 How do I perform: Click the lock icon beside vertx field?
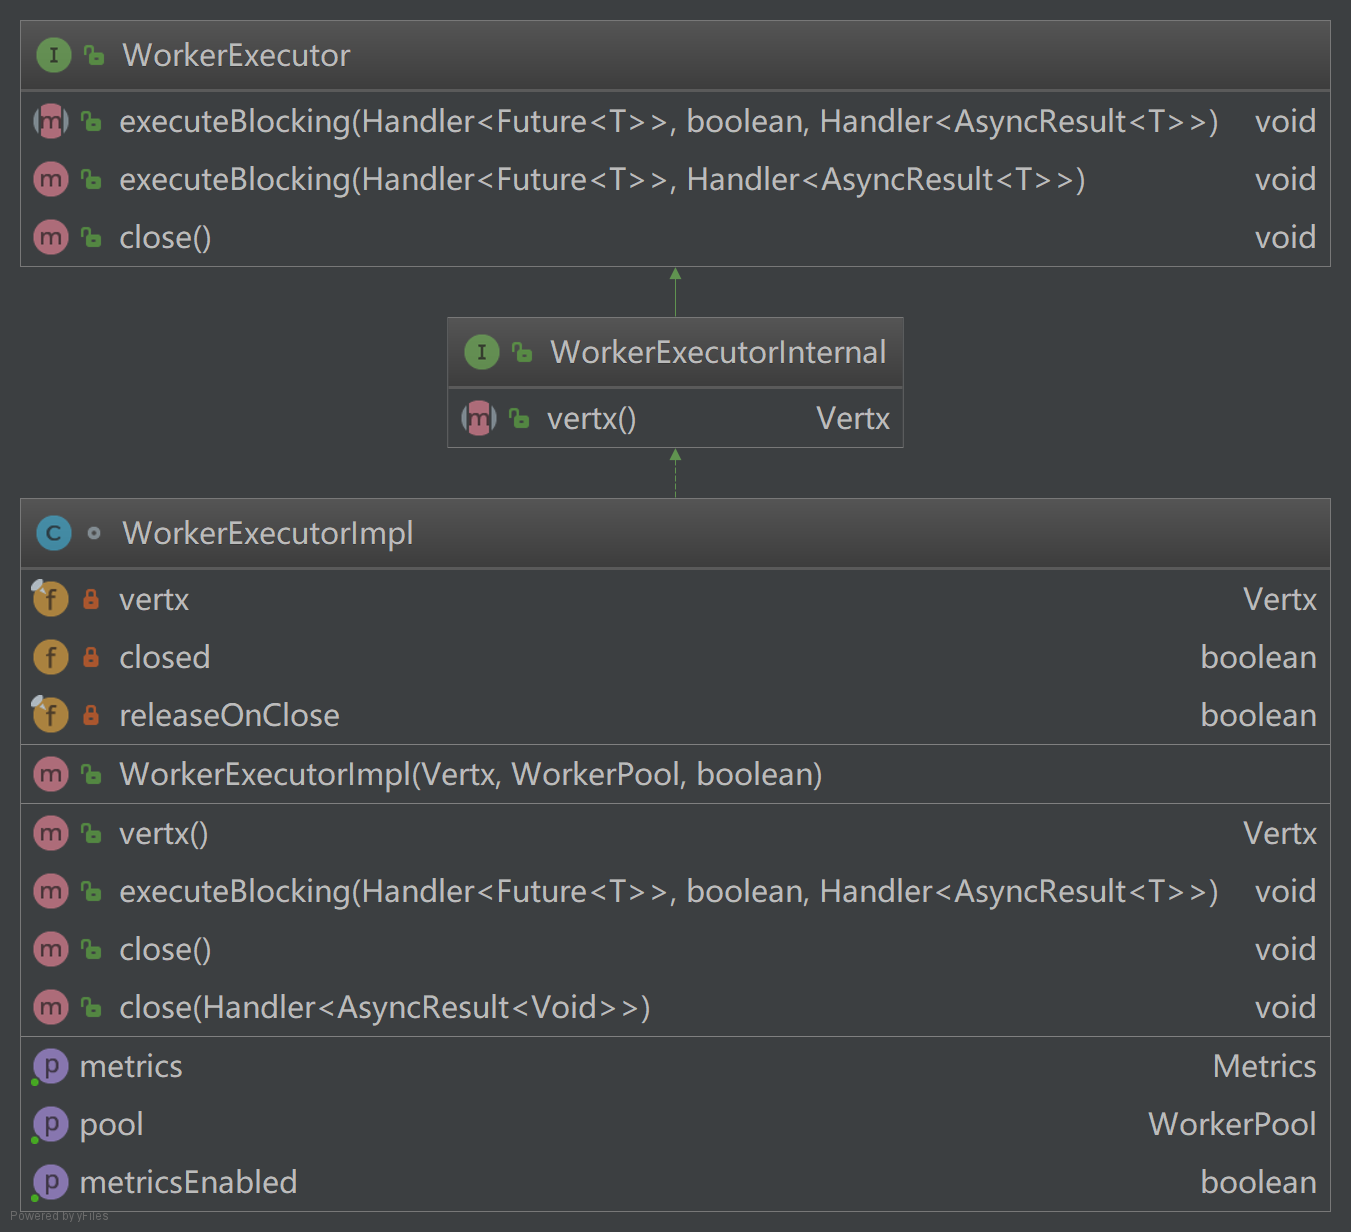coord(91,599)
